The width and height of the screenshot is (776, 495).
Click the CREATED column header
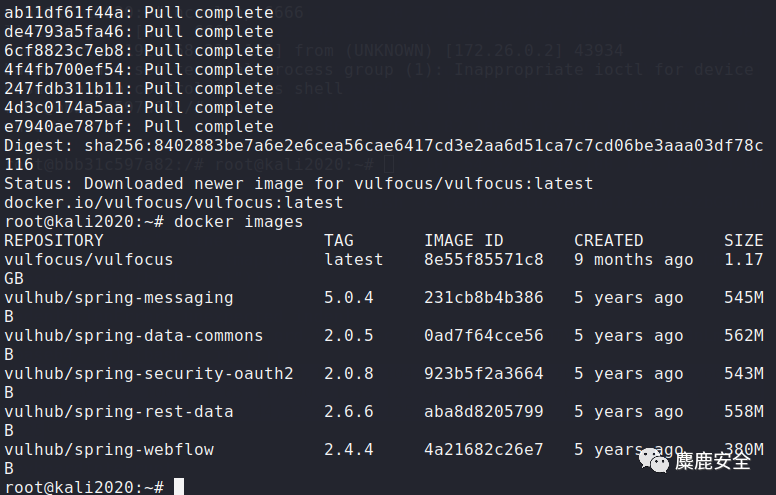click(x=609, y=241)
